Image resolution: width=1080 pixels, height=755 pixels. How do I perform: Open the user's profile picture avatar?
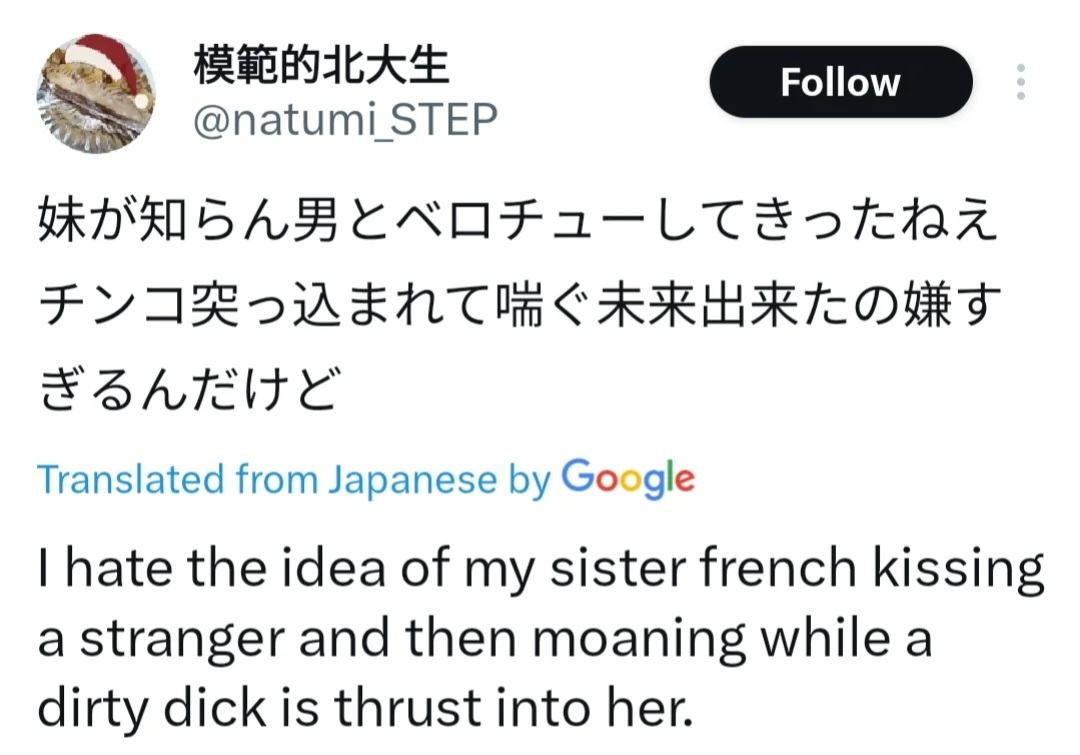[x=96, y=95]
